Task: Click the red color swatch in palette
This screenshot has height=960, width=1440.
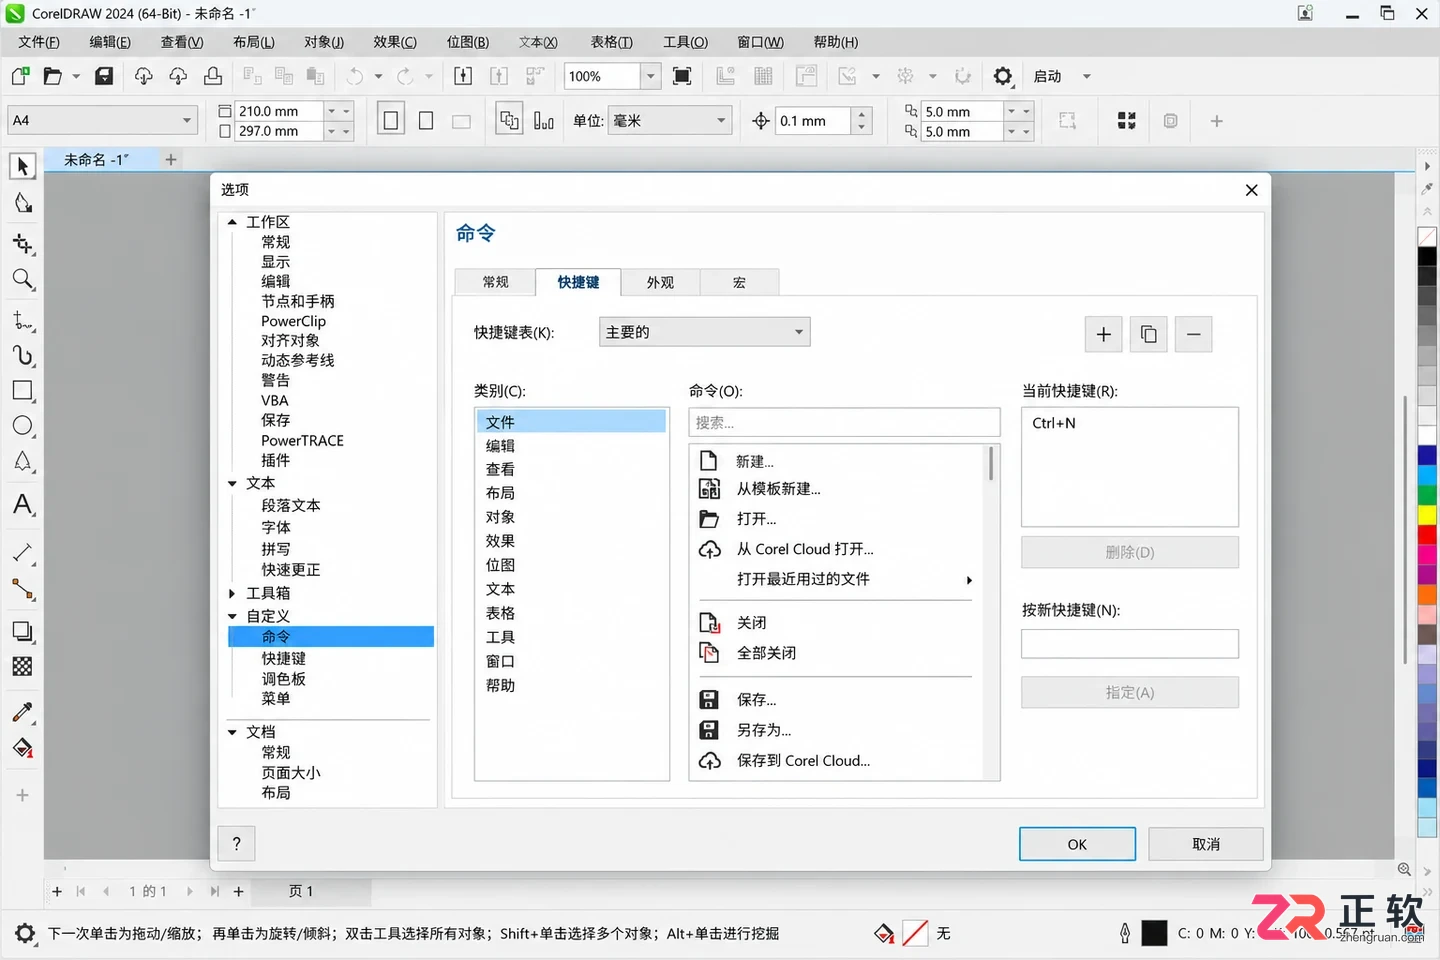Action: (1427, 534)
